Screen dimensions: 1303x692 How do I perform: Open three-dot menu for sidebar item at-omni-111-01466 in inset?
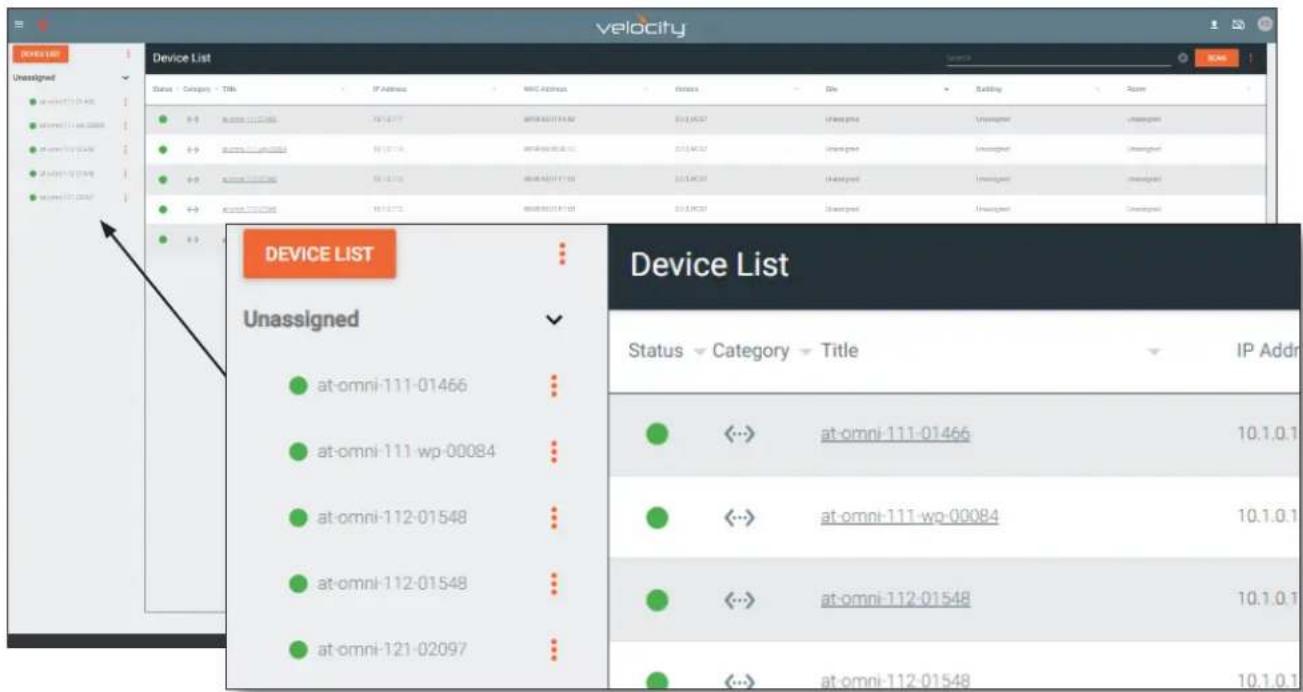pos(553,386)
